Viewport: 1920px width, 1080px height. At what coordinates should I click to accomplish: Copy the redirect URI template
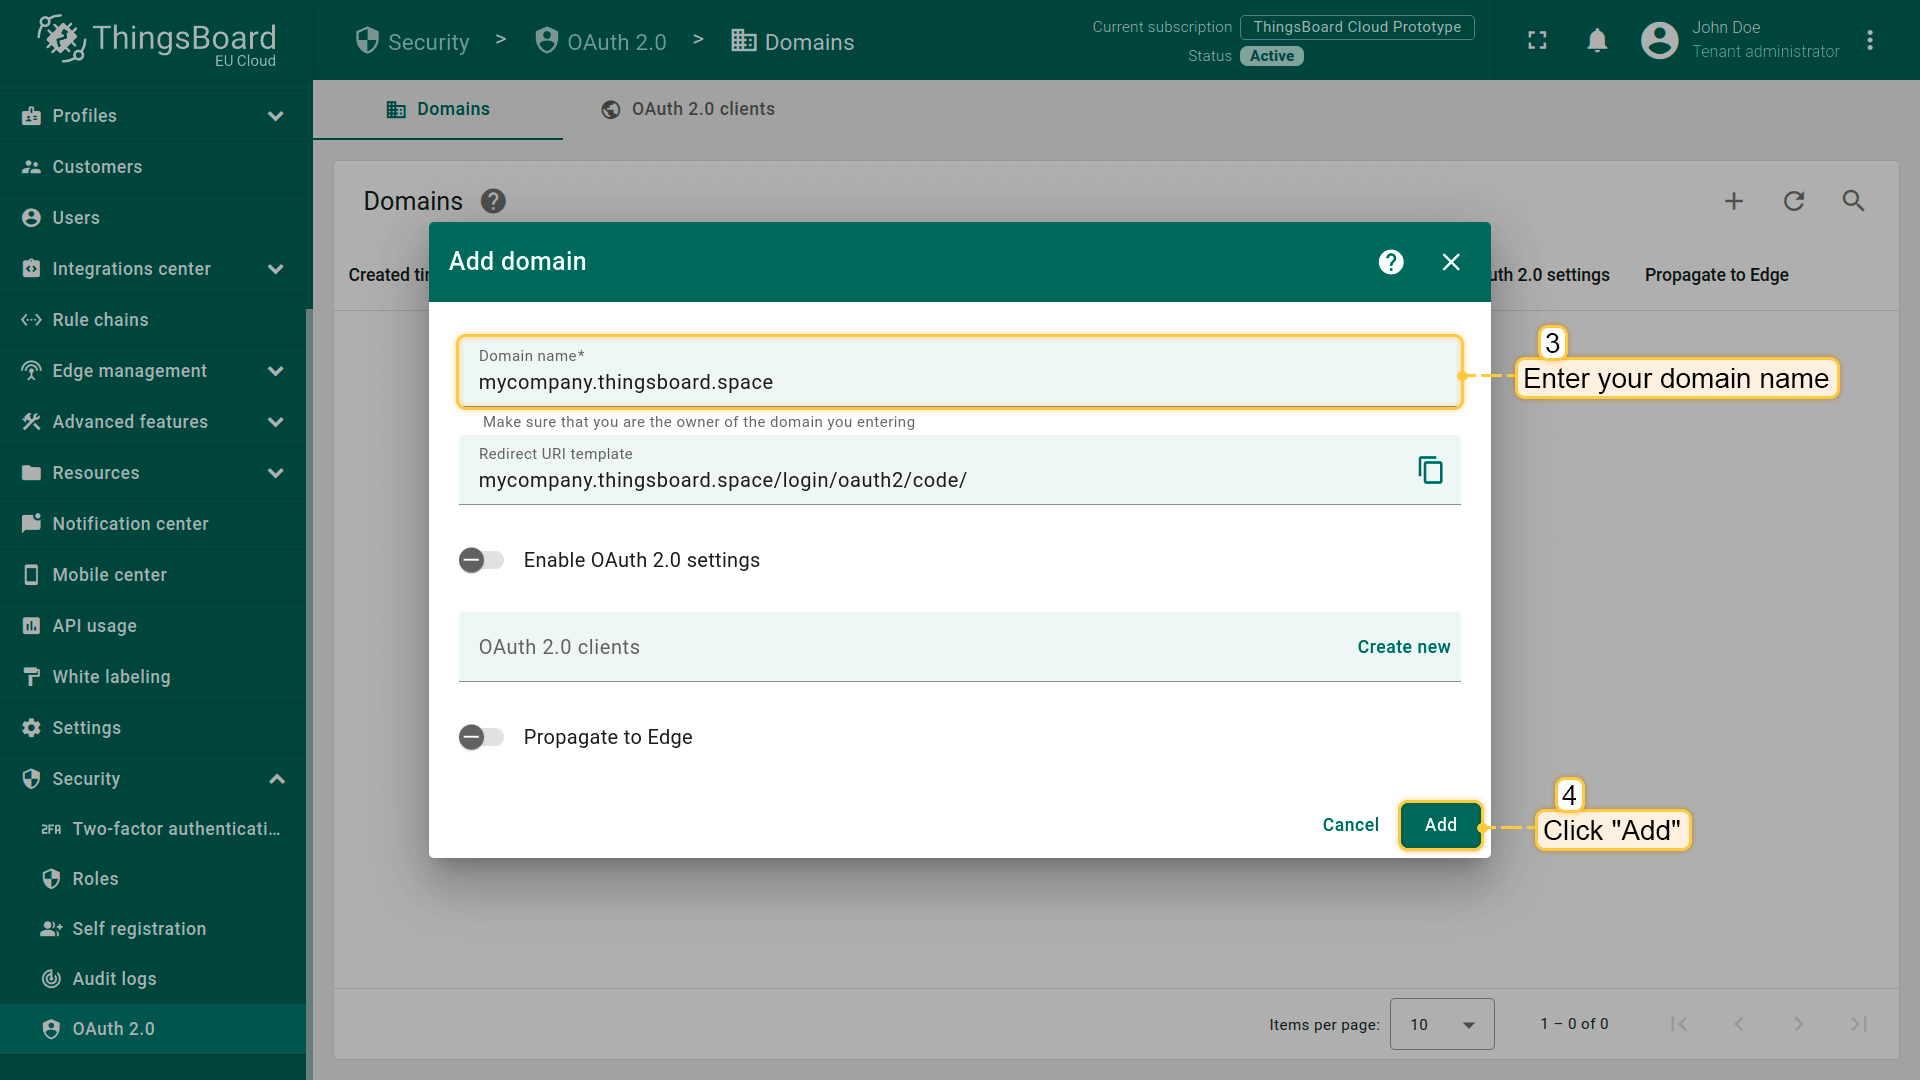1430,470
